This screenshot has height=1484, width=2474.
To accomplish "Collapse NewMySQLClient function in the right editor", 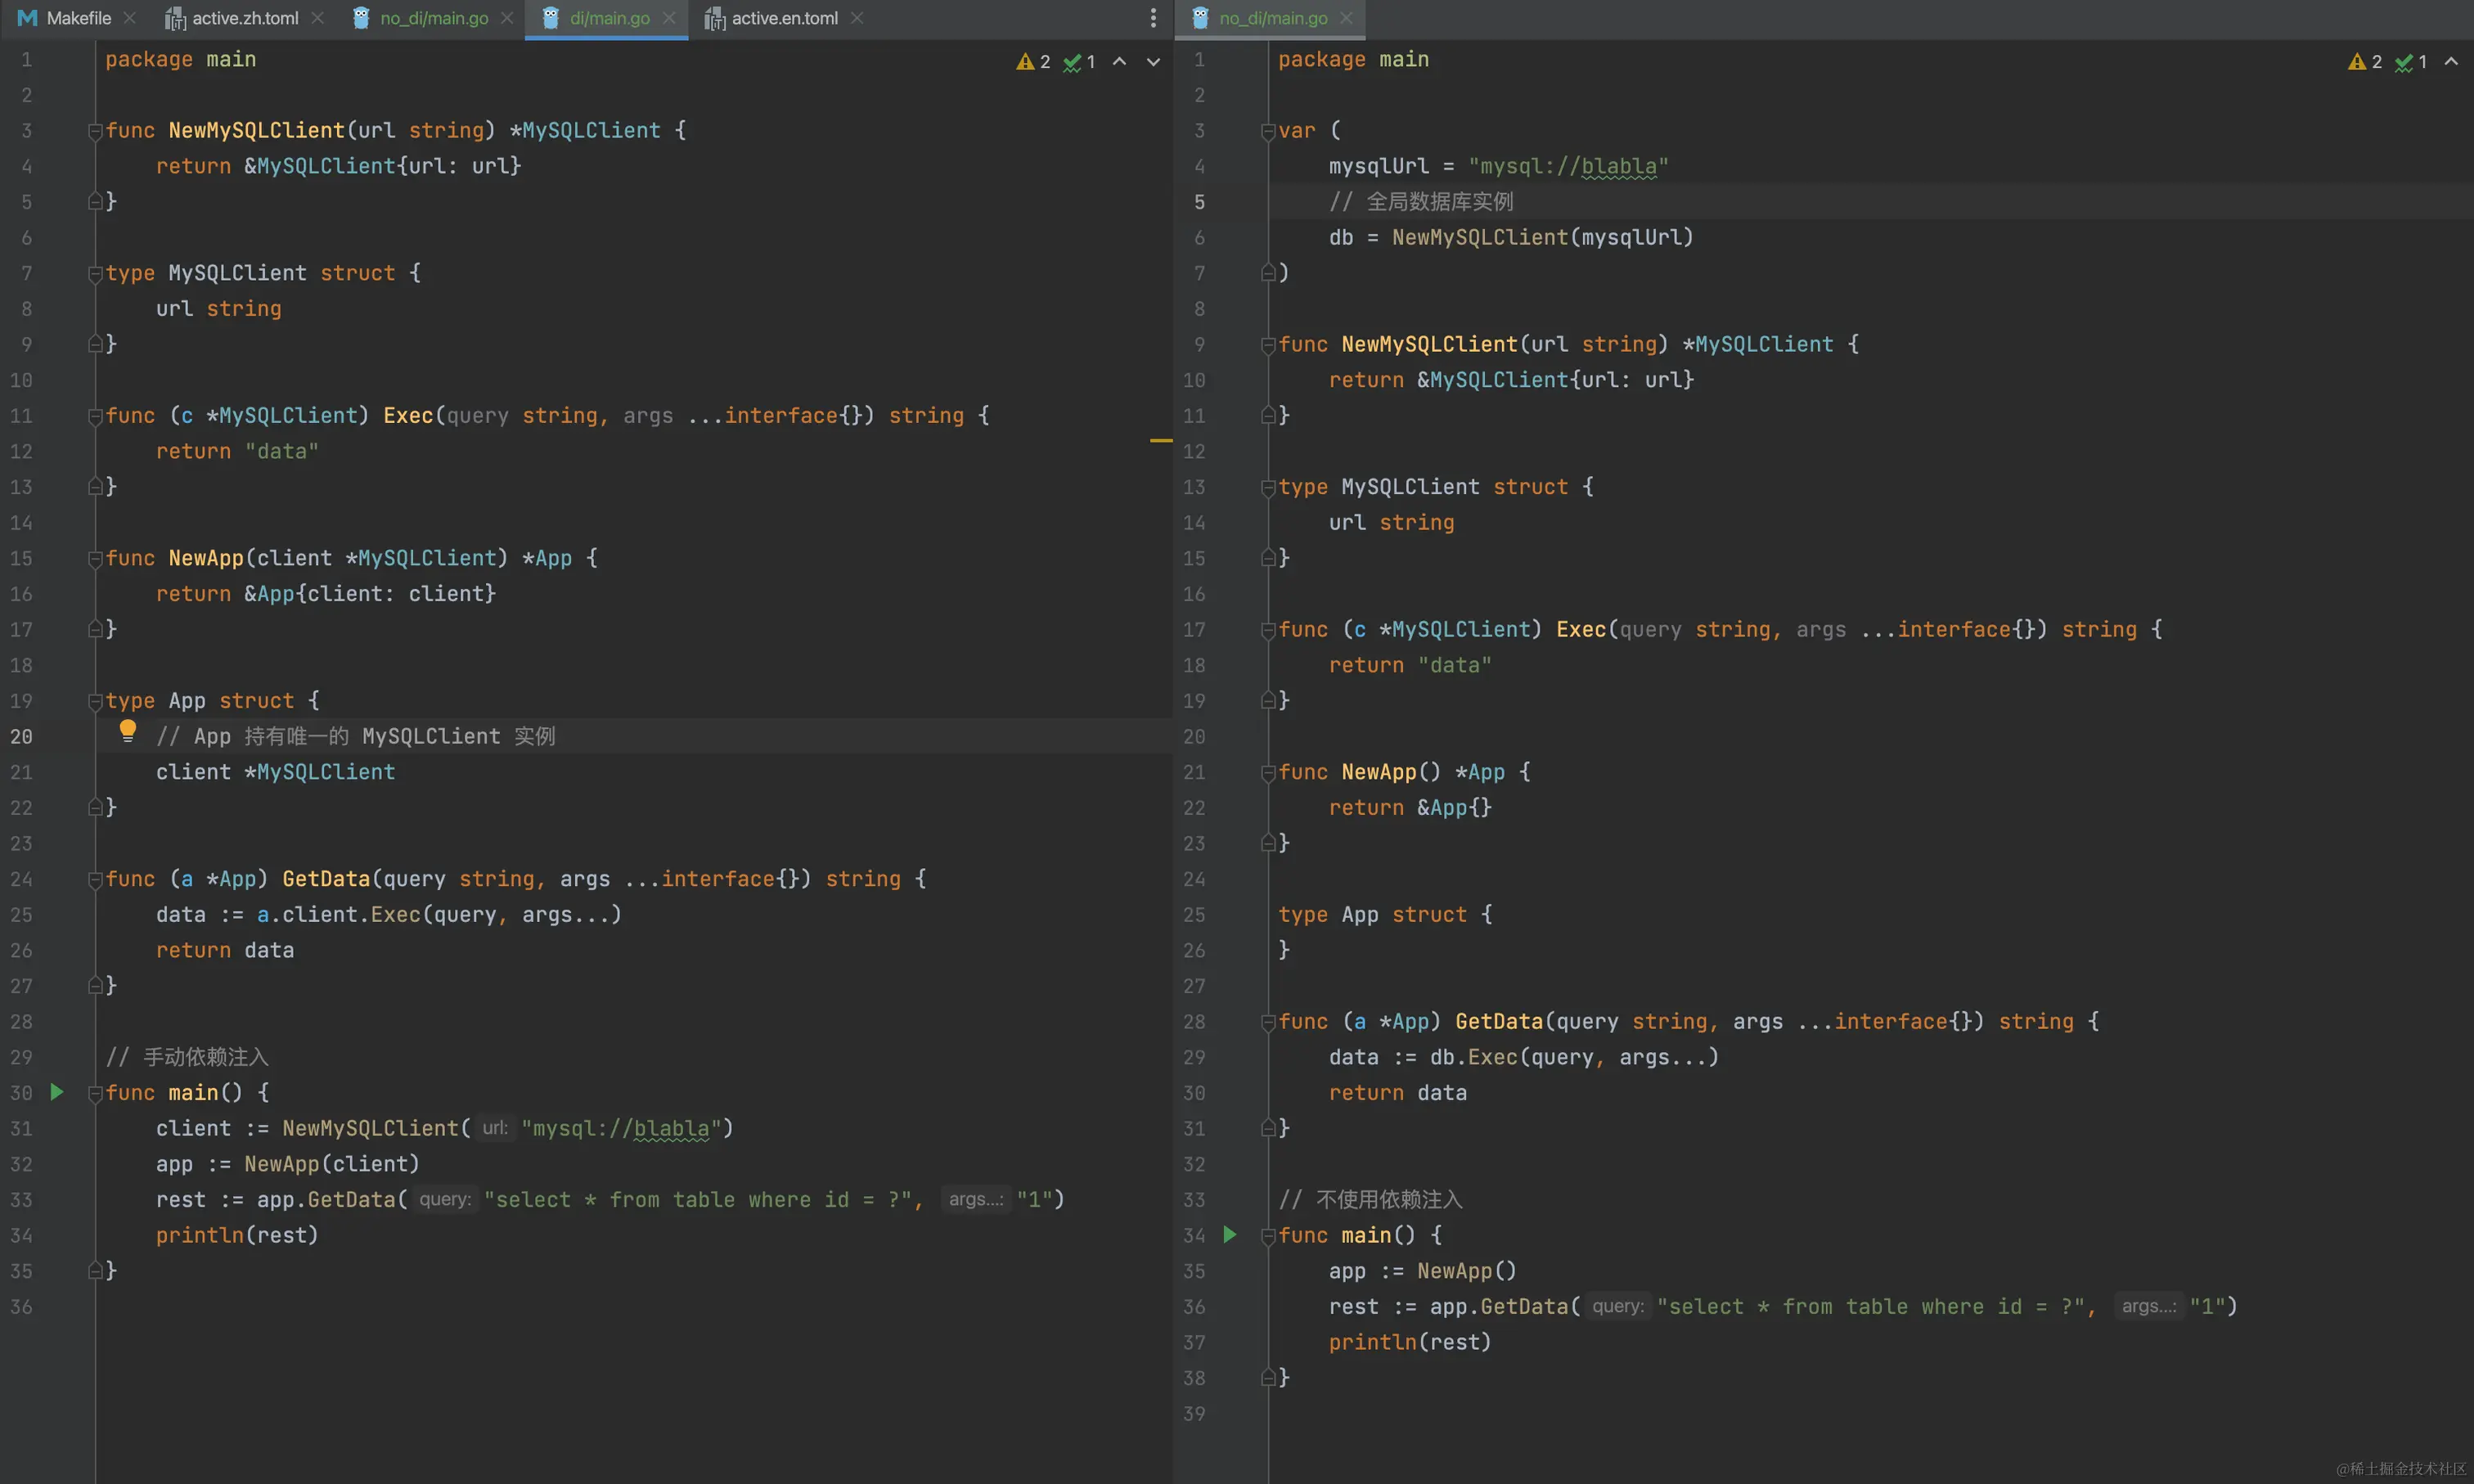I will point(1268,345).
